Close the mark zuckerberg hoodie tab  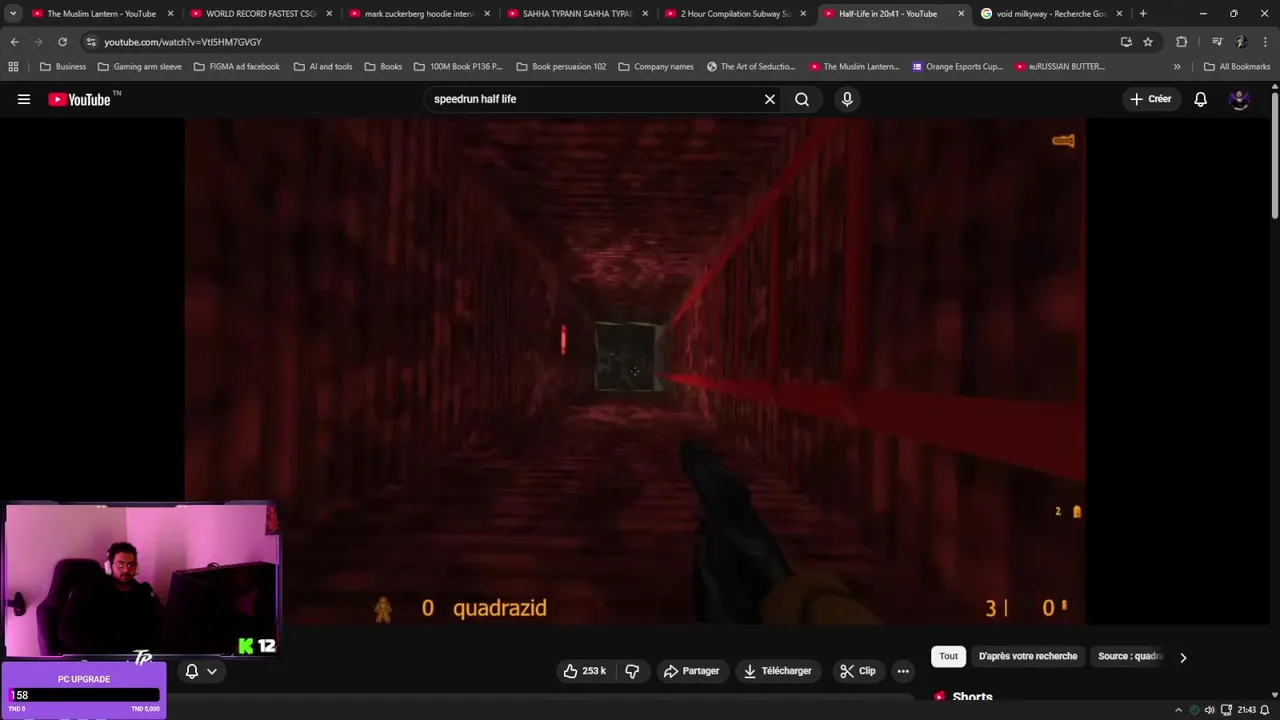487,14
